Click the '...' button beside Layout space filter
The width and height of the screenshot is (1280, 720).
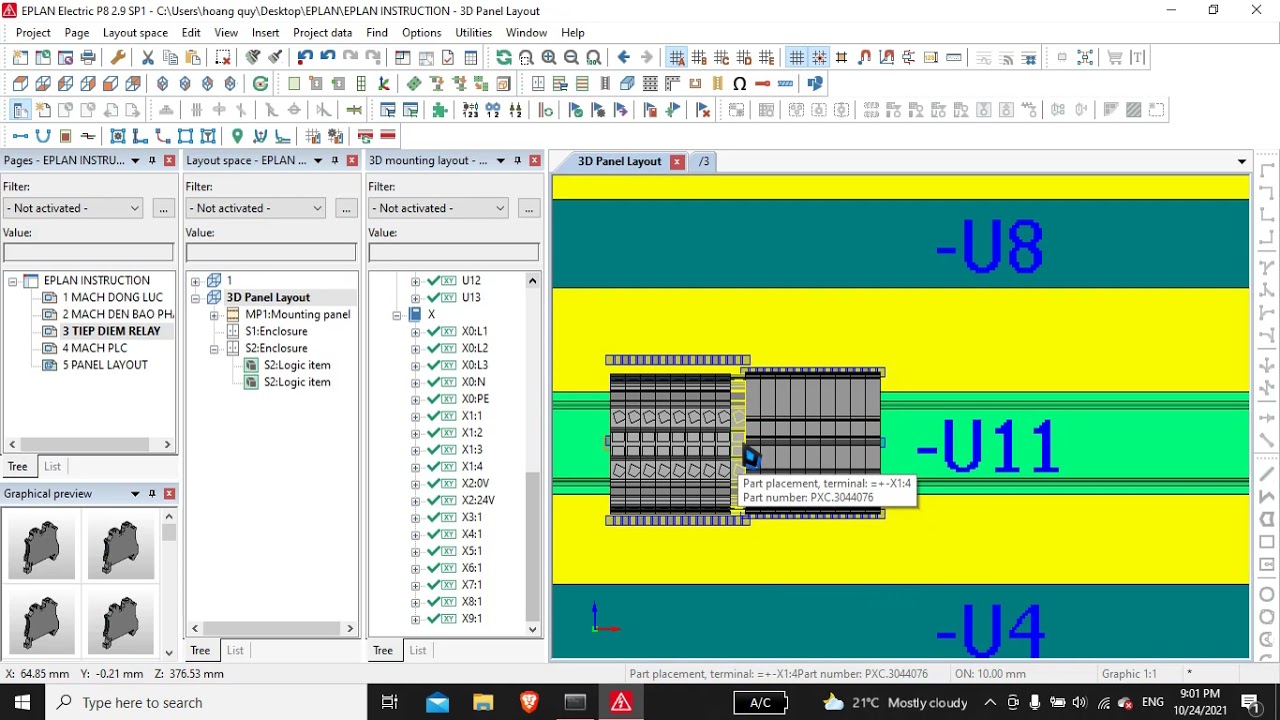tap(346, 208)
